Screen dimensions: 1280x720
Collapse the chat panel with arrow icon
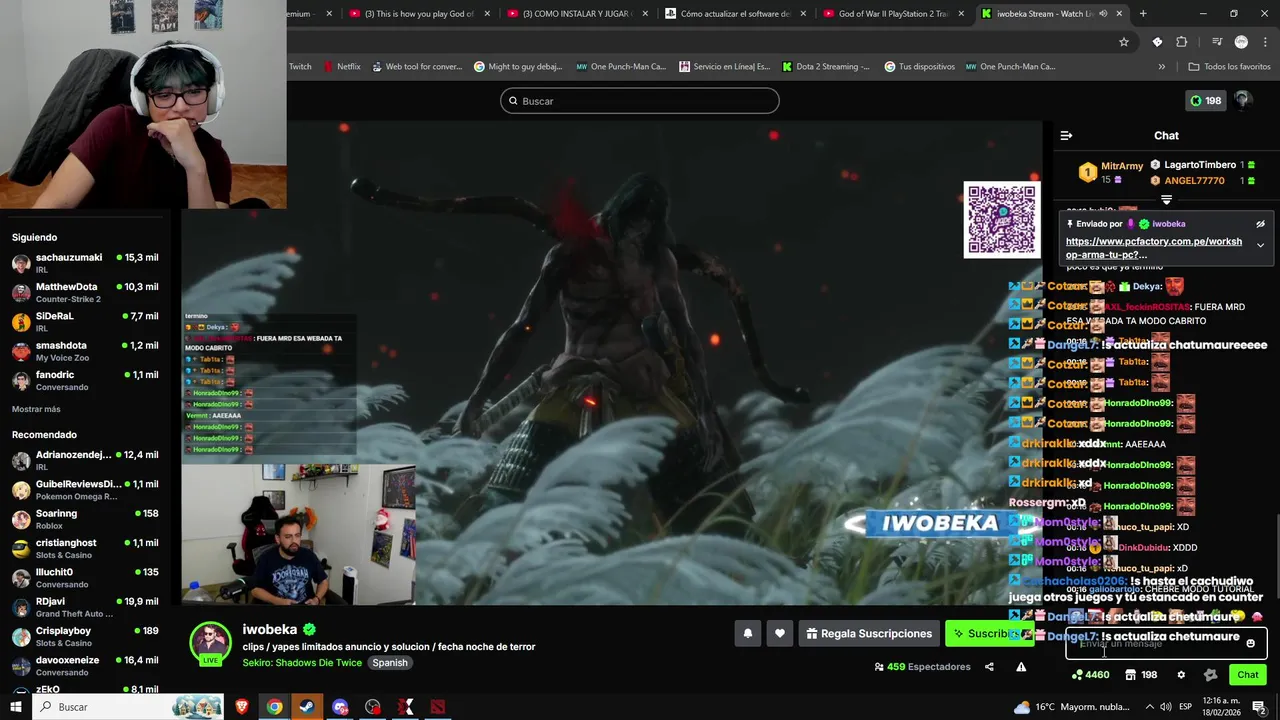click(x=1066, y=135)
